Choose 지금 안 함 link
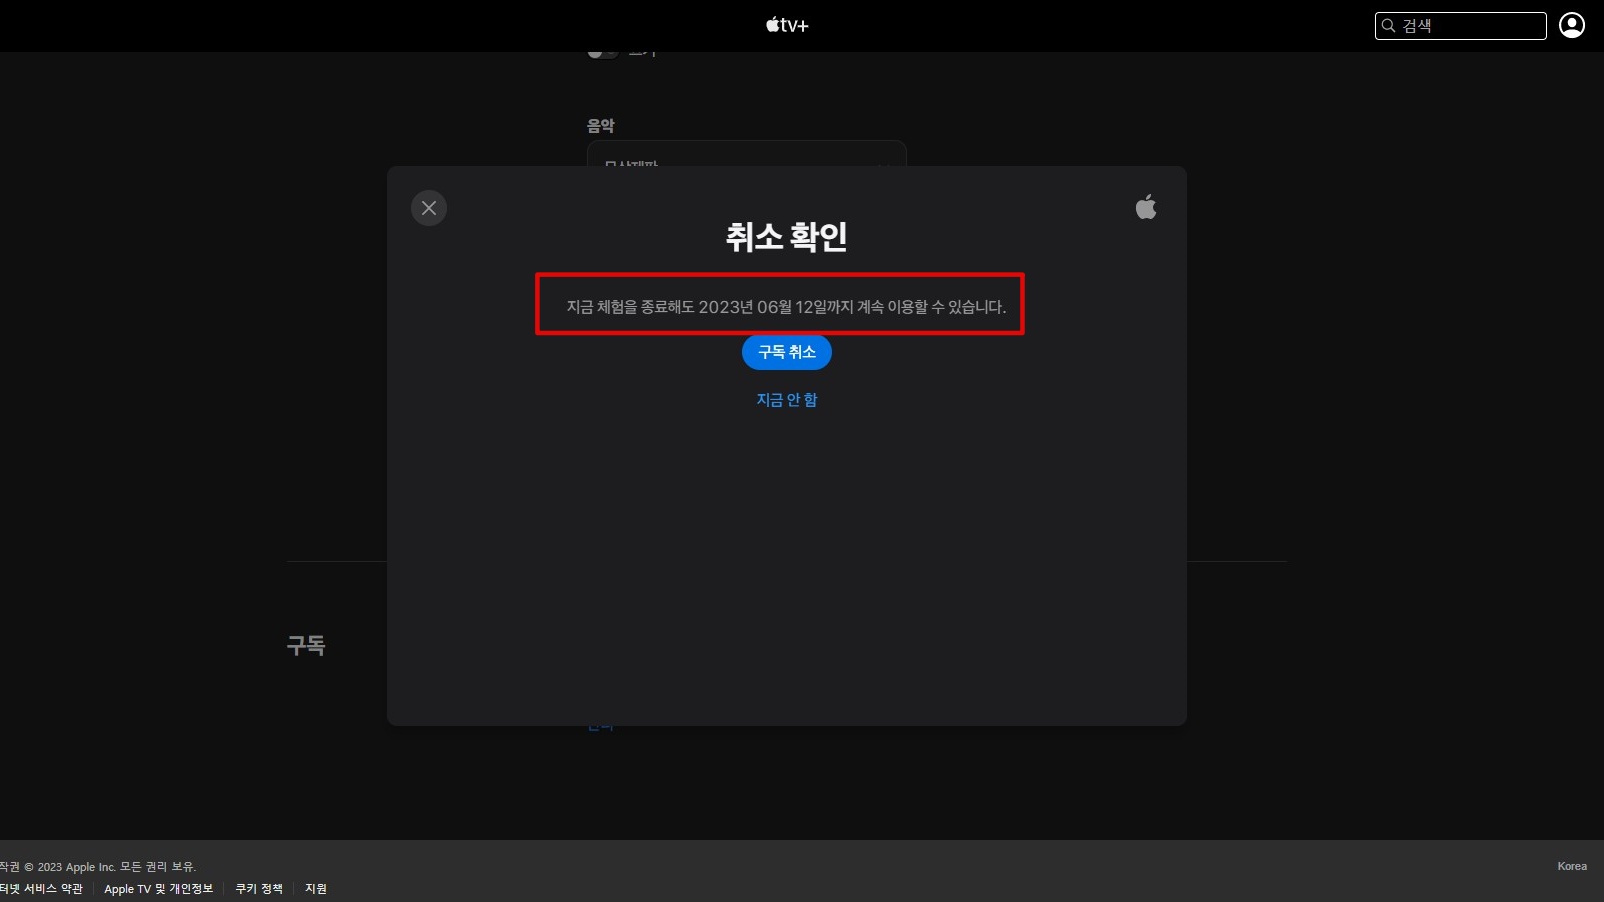Image resolution: width=1604 pixels, height=902 pixels. tap(787, 400)
